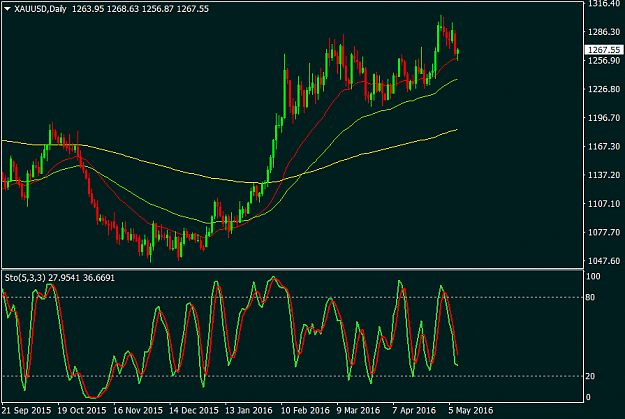Screen dimensions: 625x419
Task: Click the 1167.30 price axis label
Action: (604, 146)
